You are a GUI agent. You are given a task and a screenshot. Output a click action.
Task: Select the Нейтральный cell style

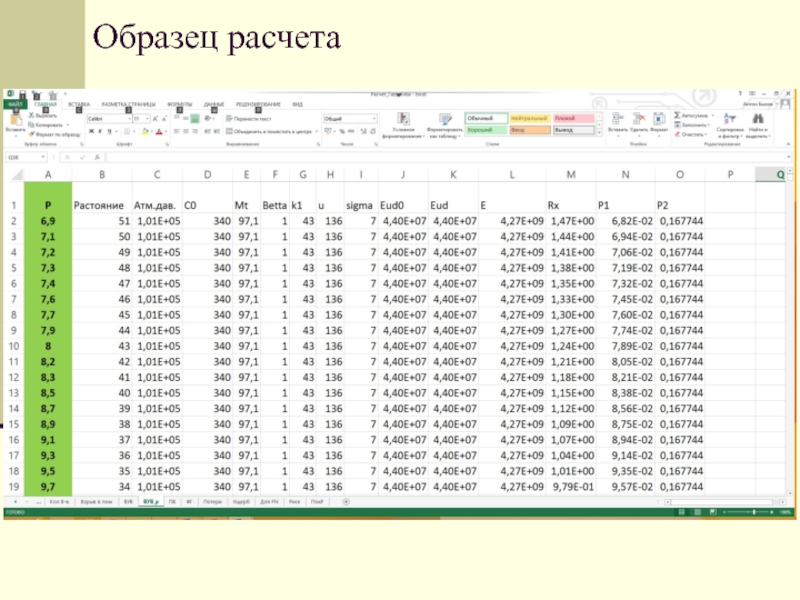530,118
